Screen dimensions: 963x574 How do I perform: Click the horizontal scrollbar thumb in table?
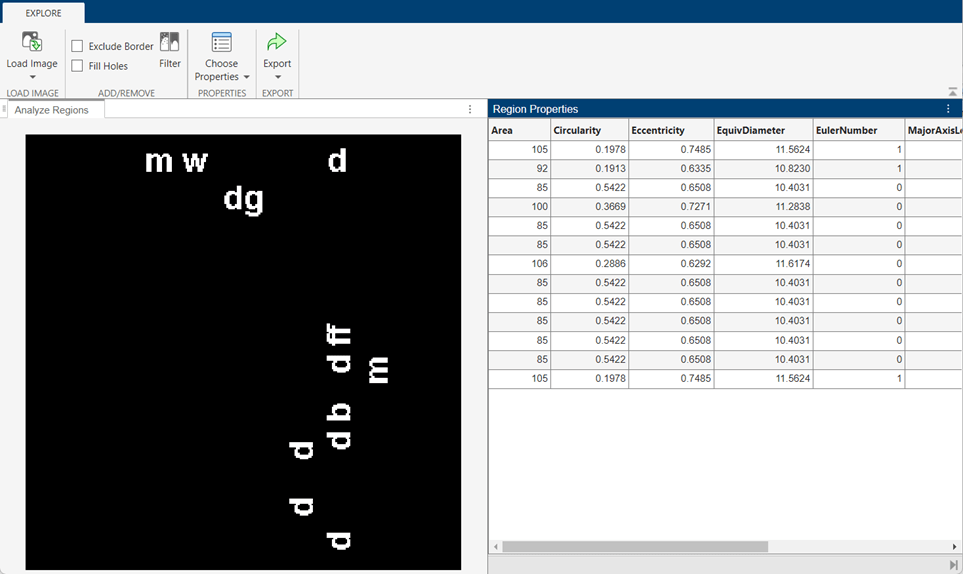[x=635, y=546]
